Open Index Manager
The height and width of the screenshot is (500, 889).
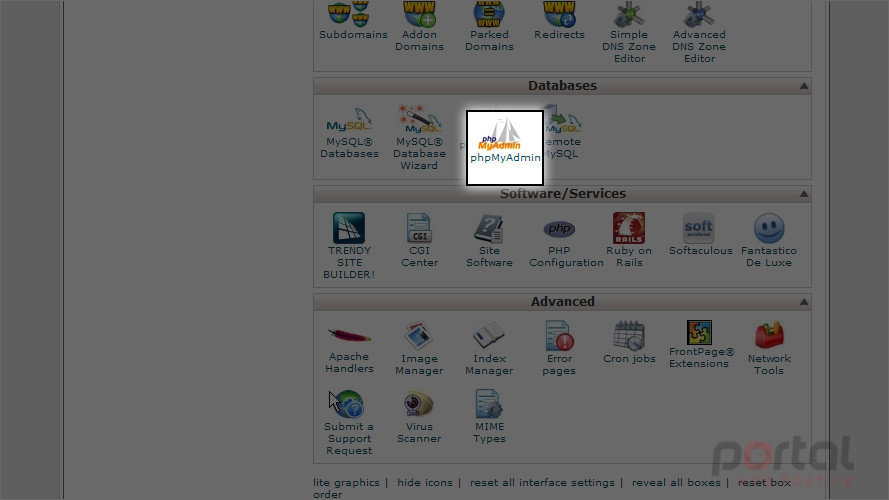(x=489, y=348)
